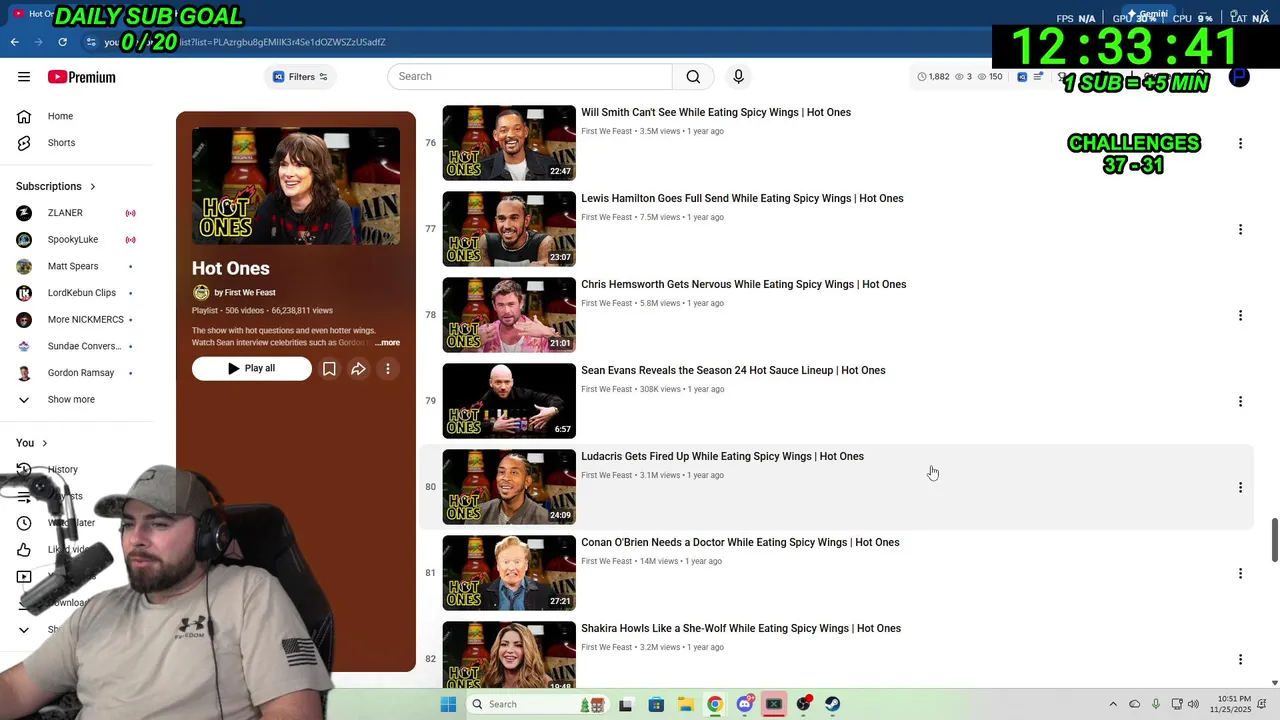Expand the You section
The width and height of the screenshot is (1280, 720).
point(32,443)
